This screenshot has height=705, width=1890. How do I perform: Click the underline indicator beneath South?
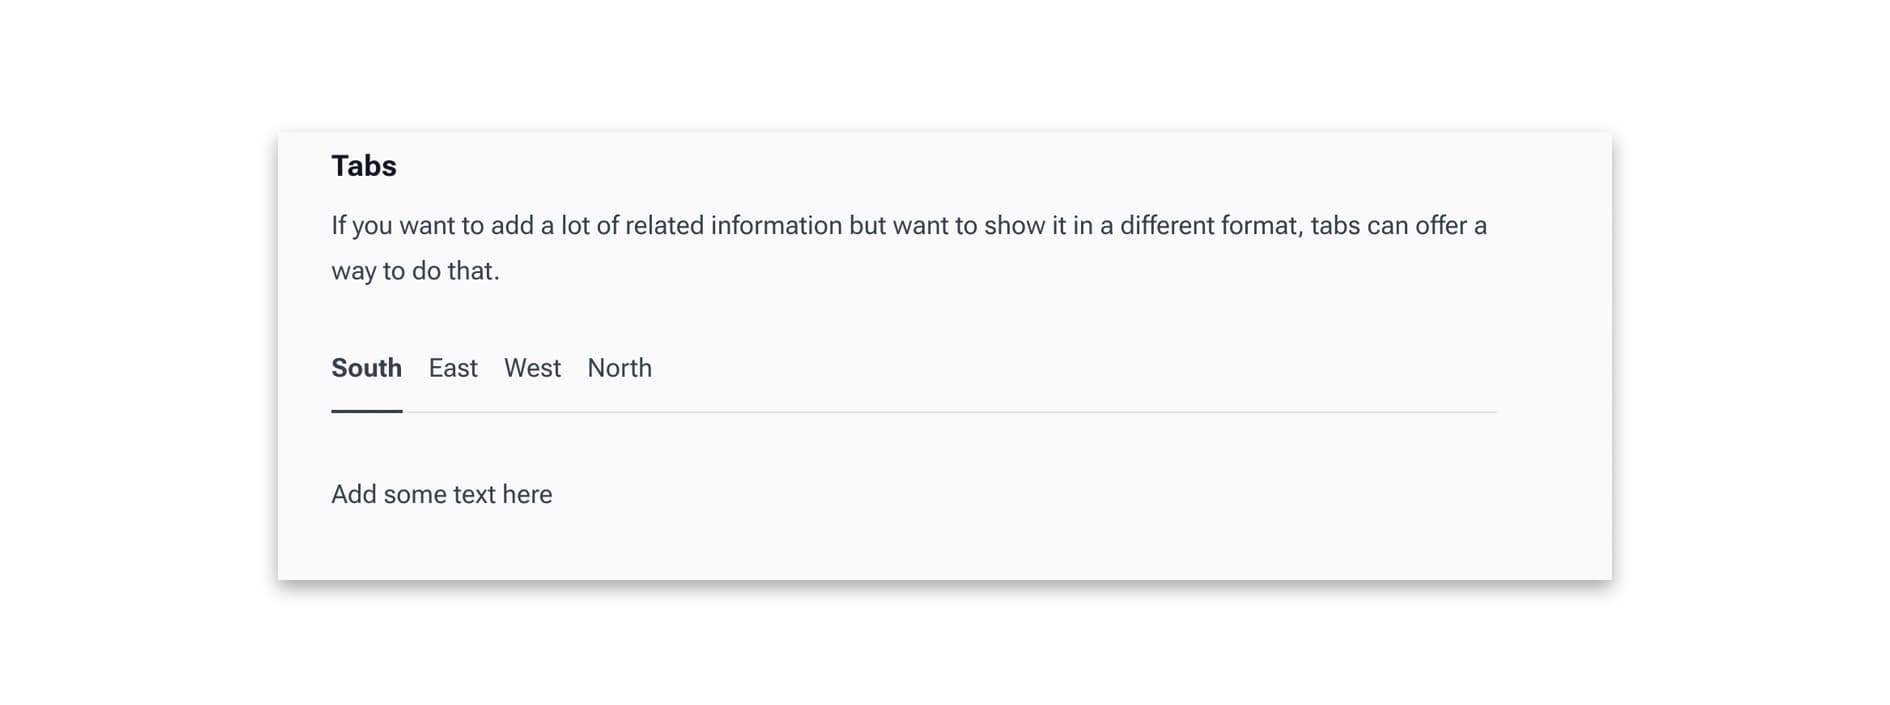pyautogui.click(x=366, y=410)
